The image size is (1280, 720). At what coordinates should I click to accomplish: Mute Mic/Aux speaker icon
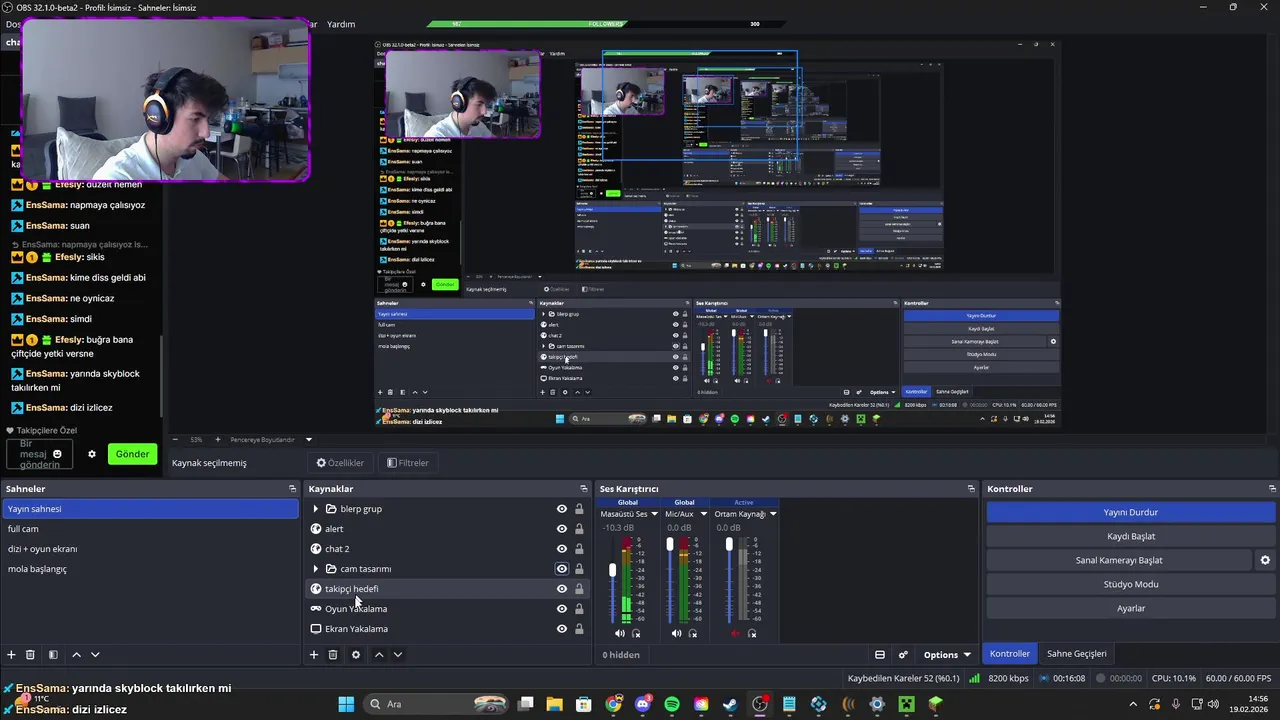676,633
